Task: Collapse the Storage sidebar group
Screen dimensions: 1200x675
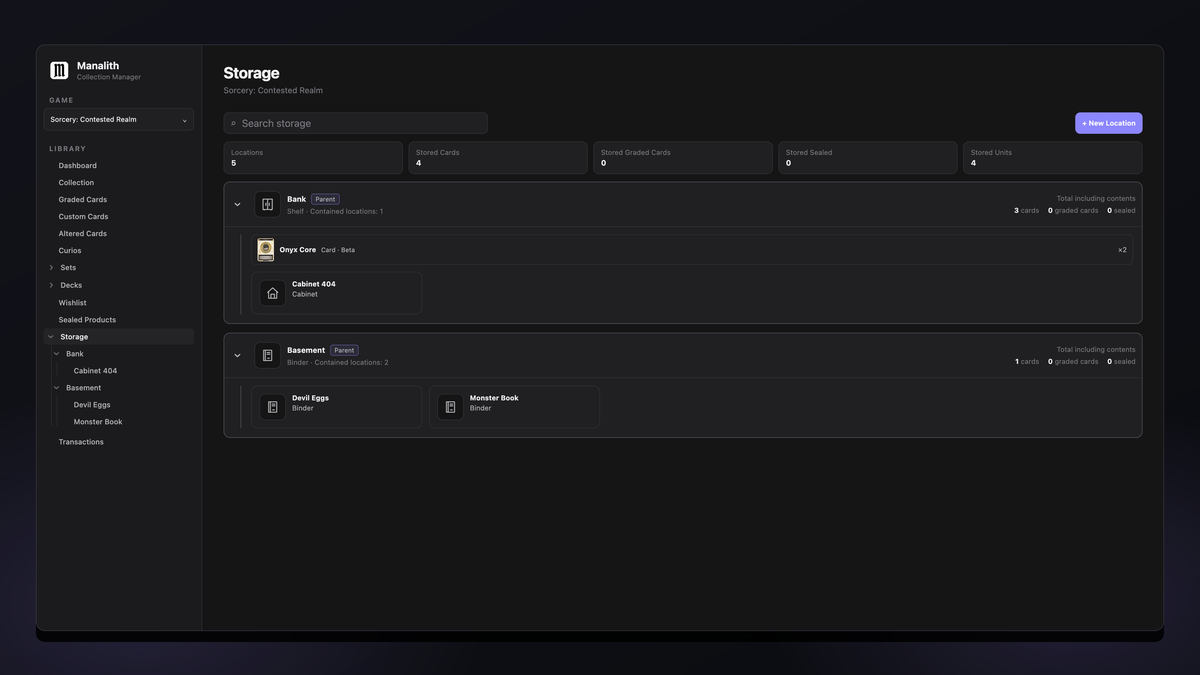Action: click(51, 337)
